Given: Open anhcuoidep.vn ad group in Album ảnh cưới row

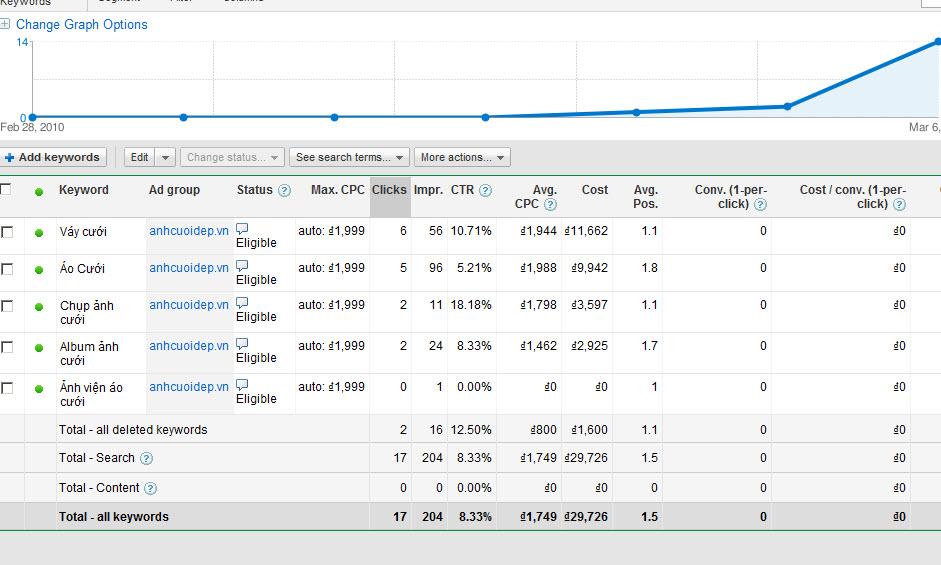Looking at the screenshot, I should point(189,346).
